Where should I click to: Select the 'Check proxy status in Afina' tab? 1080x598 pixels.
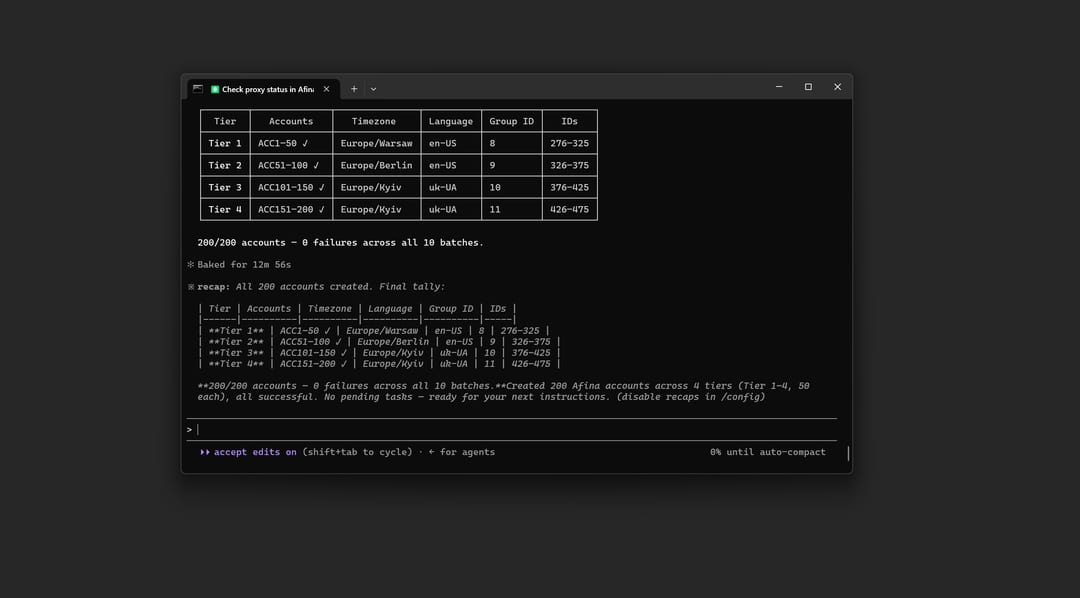point(262,89)
